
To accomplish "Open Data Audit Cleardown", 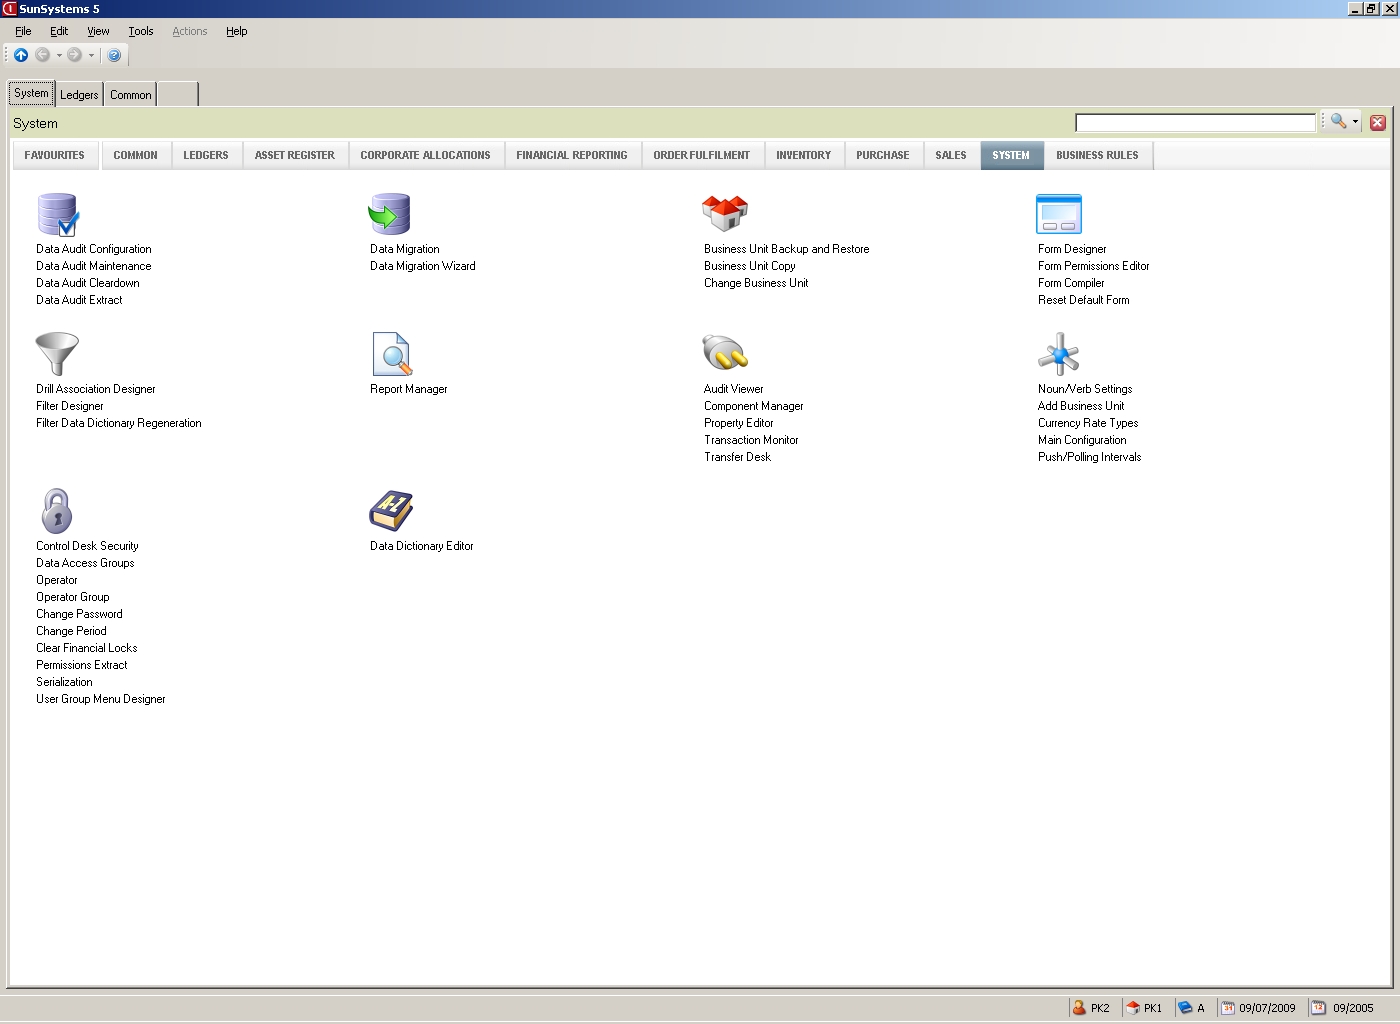I will pyautogui.click(x=88, y=283).
